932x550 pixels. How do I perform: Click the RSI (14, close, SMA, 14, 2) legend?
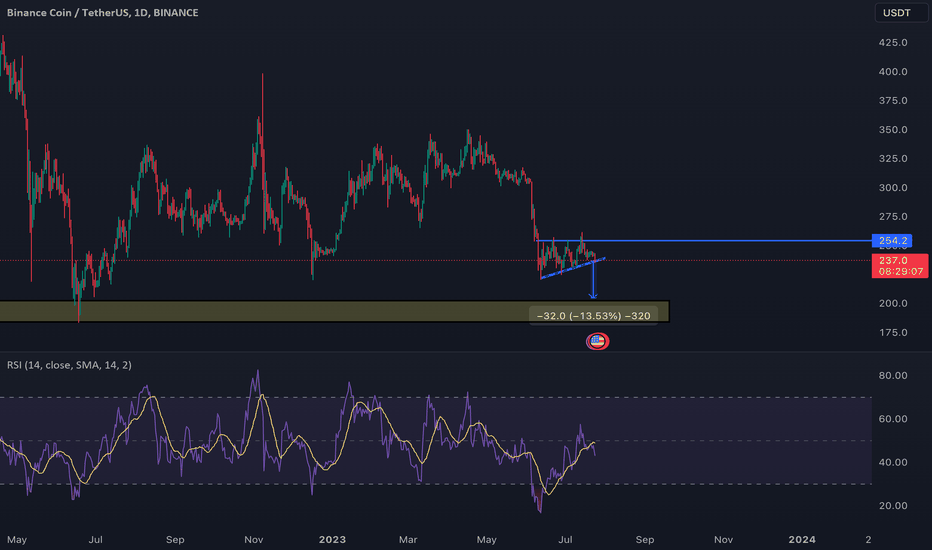[70, 365]
